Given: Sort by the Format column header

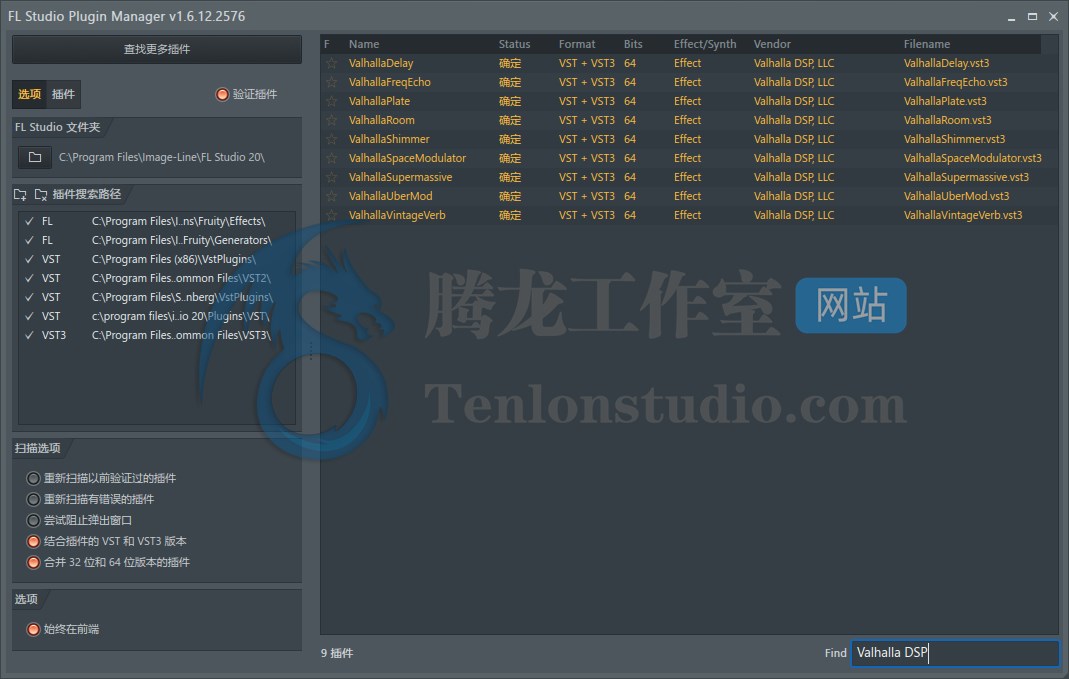Looking at the screenshot, I should (577, 44).
